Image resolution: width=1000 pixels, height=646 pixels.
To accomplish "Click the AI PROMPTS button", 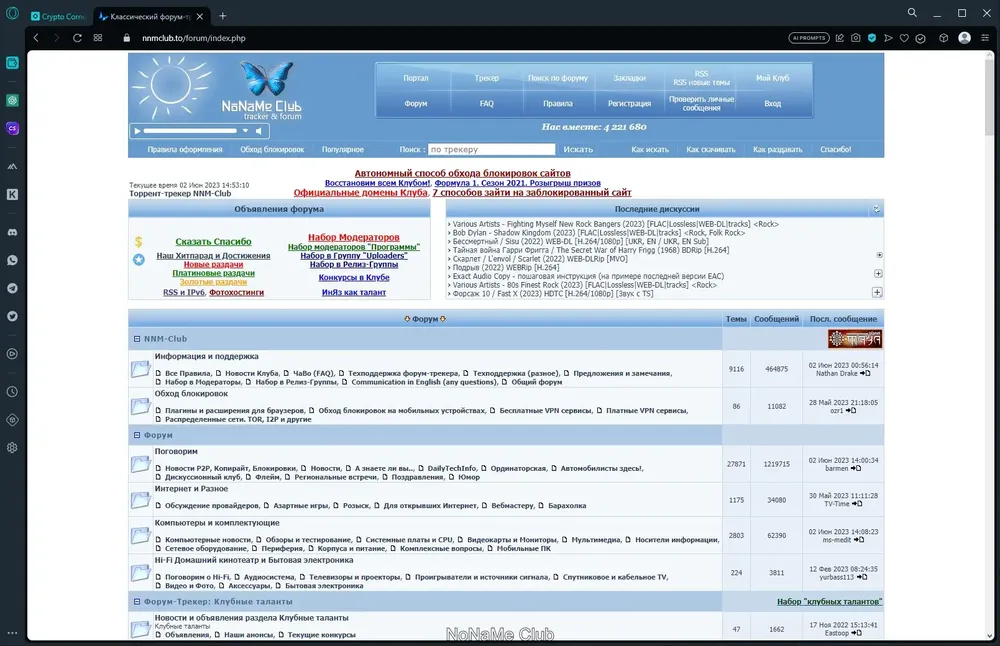I will click(809, 38).
